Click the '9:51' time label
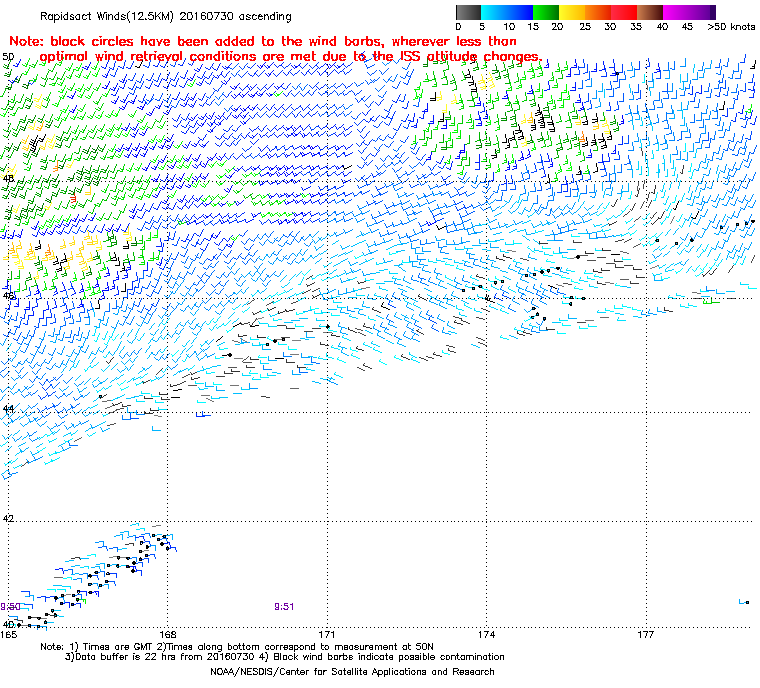This screenshot has height=688, width=760. point(284,607)
